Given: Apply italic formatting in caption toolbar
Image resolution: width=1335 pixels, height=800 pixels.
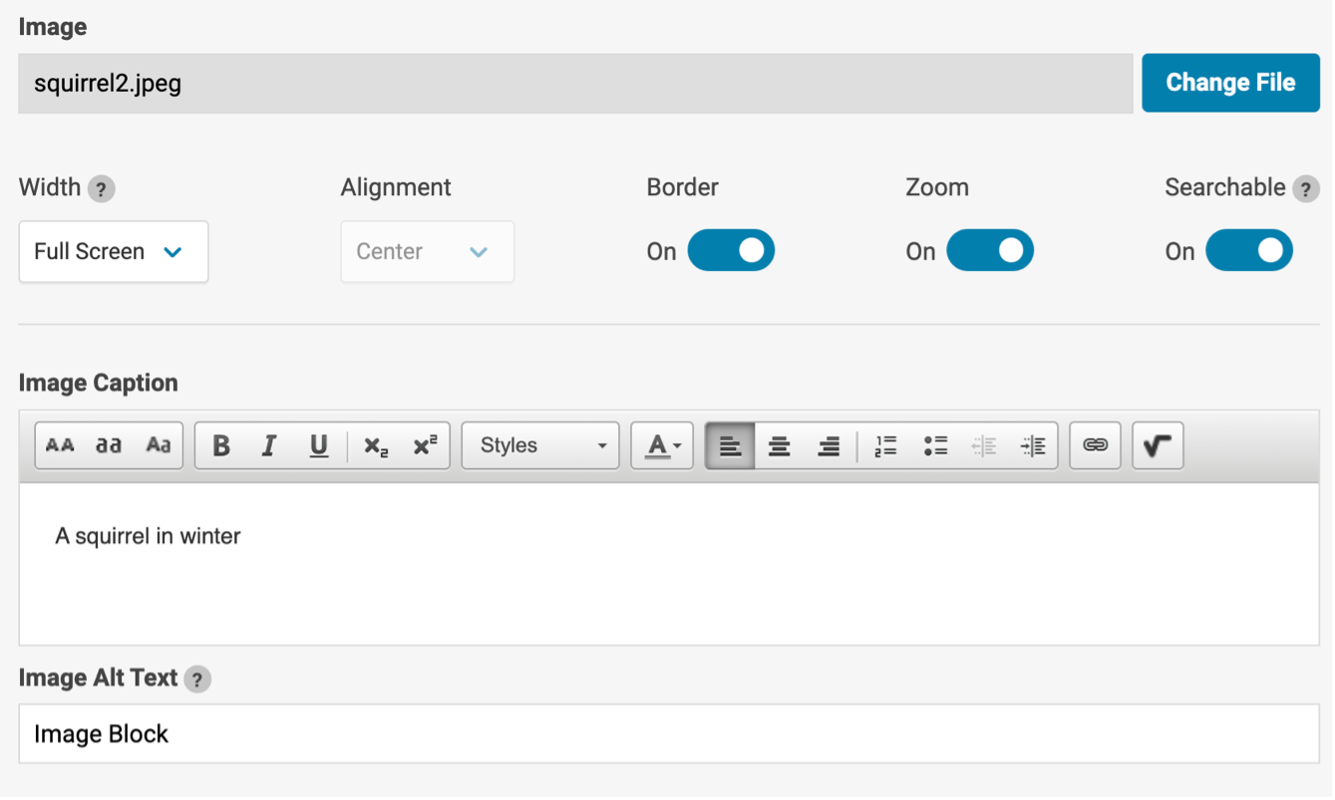Looking at the screenshot, I should (269, 446).
